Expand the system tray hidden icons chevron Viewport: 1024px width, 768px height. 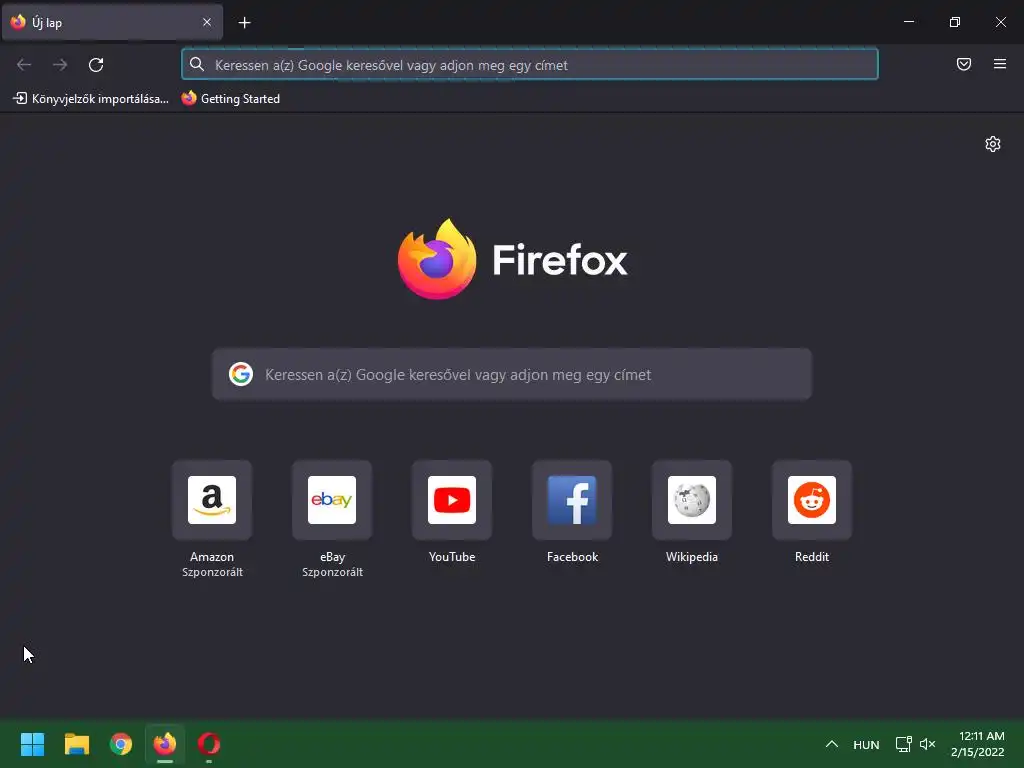pos(831,744)
